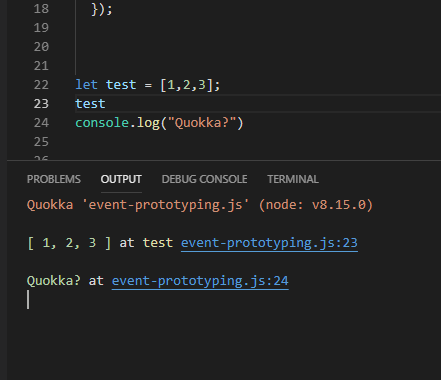Place cursor on 'let test = [1,2,3];' line
The image size is (441, 380).
[x=148, y=85]
